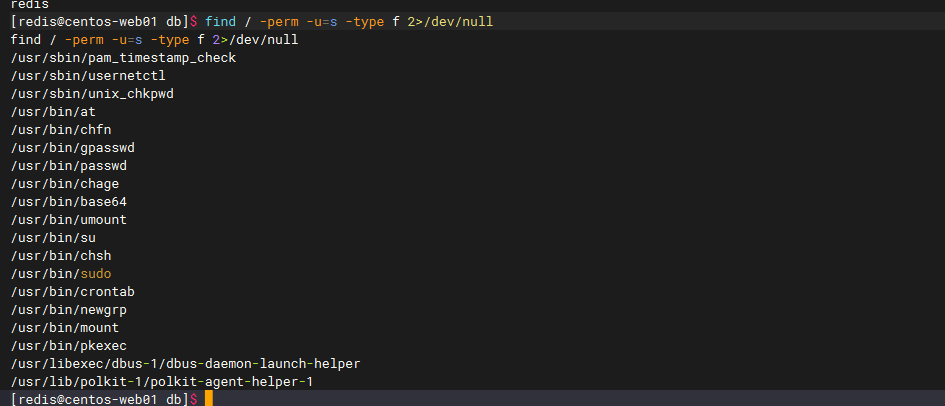Click the /usr/bin/umount line

(69, 220)
